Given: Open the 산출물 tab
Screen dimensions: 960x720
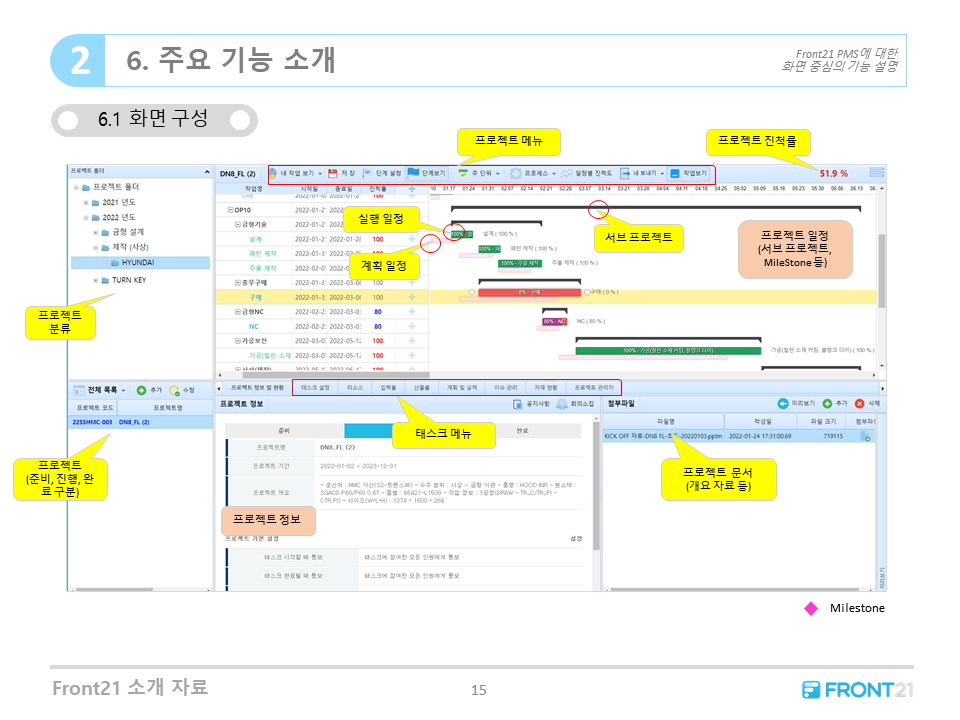Looking at the screenshot, I should click(x=421, y=388).
